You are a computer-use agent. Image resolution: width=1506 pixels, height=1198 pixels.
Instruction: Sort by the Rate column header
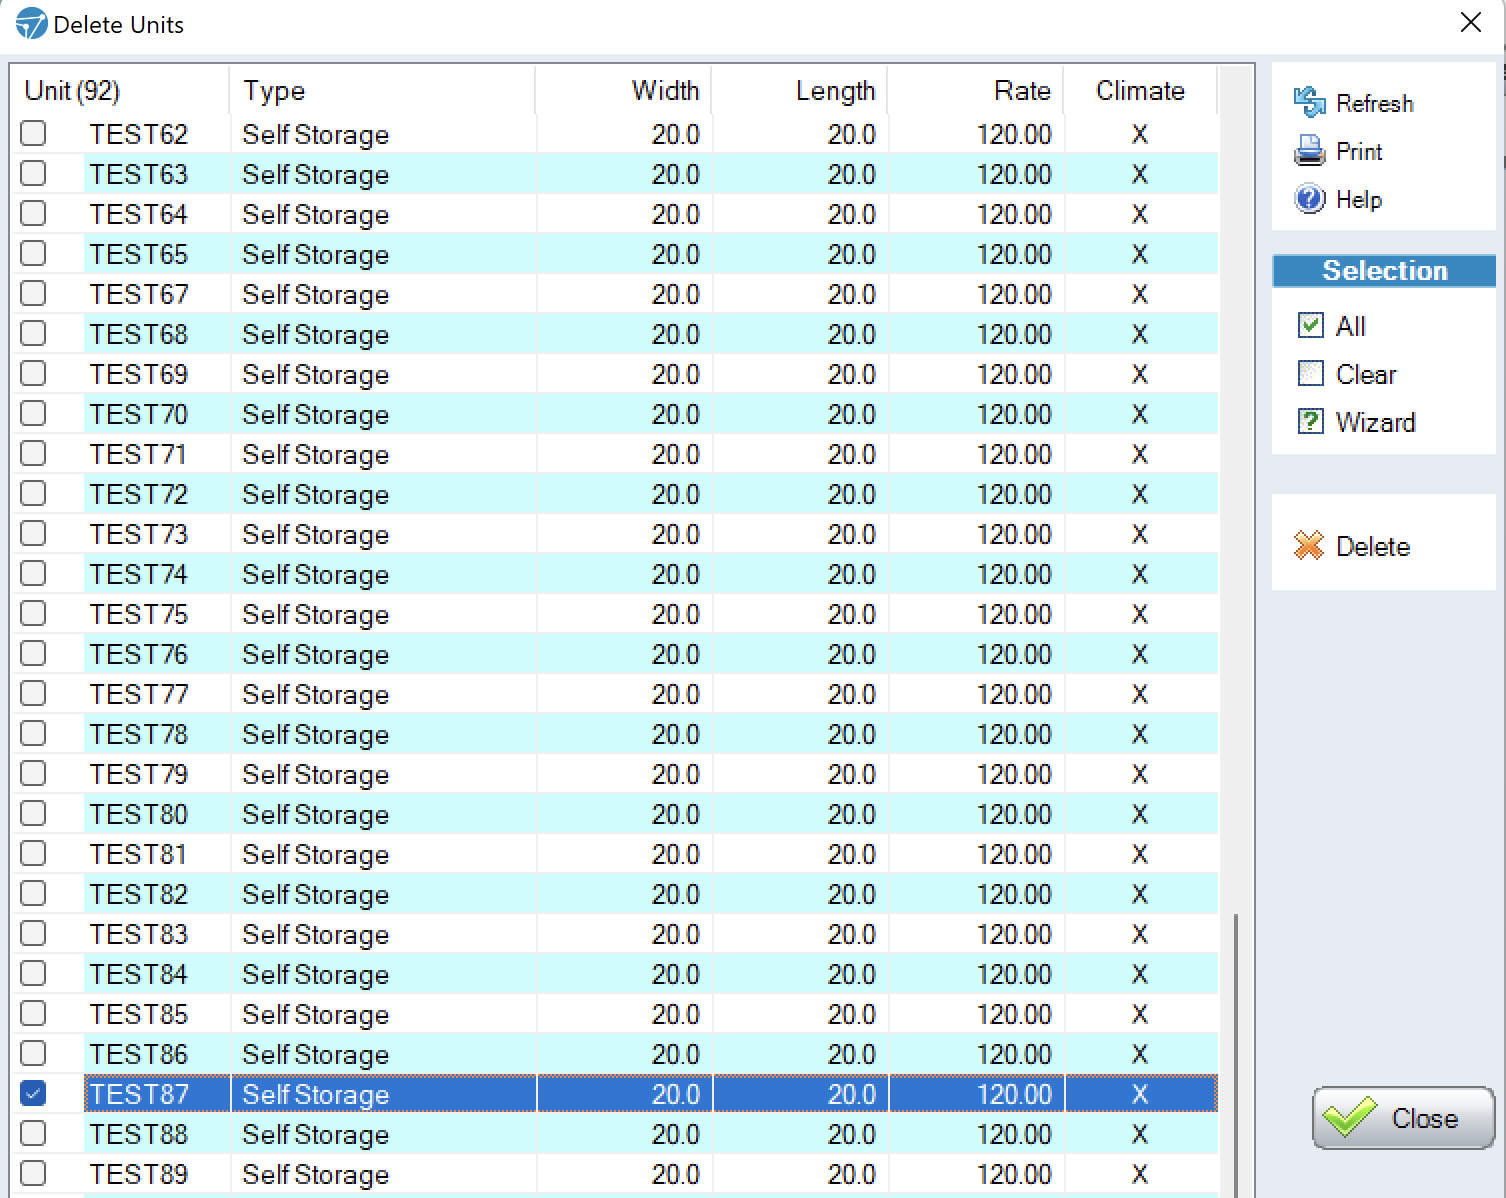click(x=976, y=90)
